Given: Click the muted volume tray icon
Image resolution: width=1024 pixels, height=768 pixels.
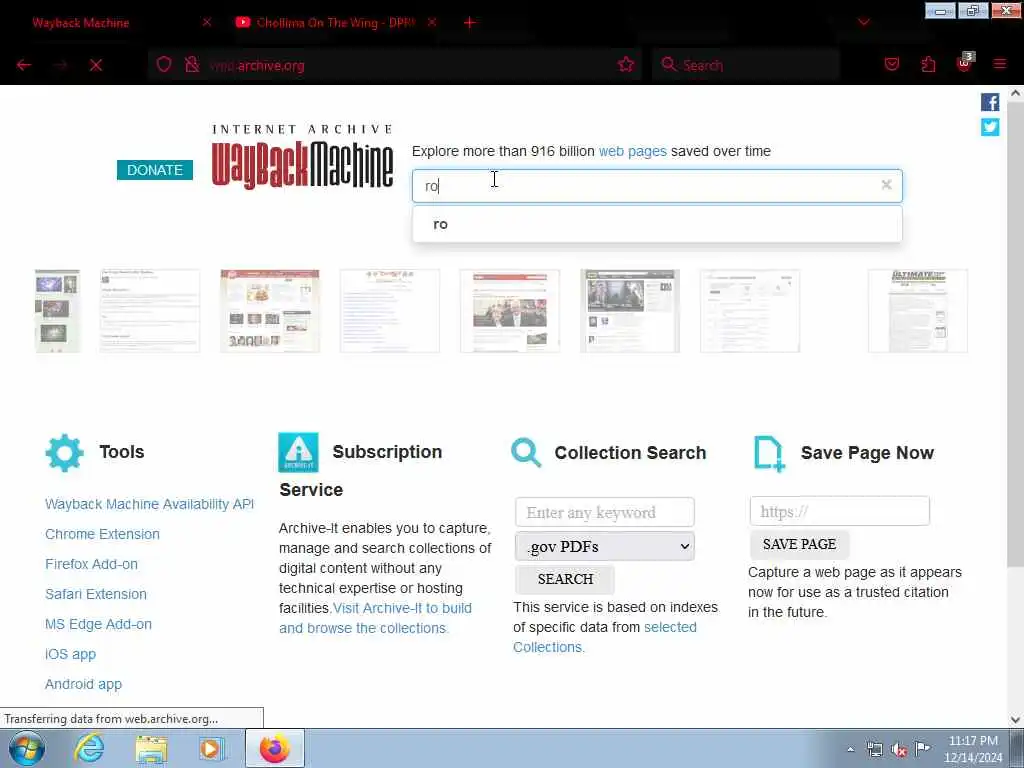Looking at the screenshot, I should tap(899, 750).
